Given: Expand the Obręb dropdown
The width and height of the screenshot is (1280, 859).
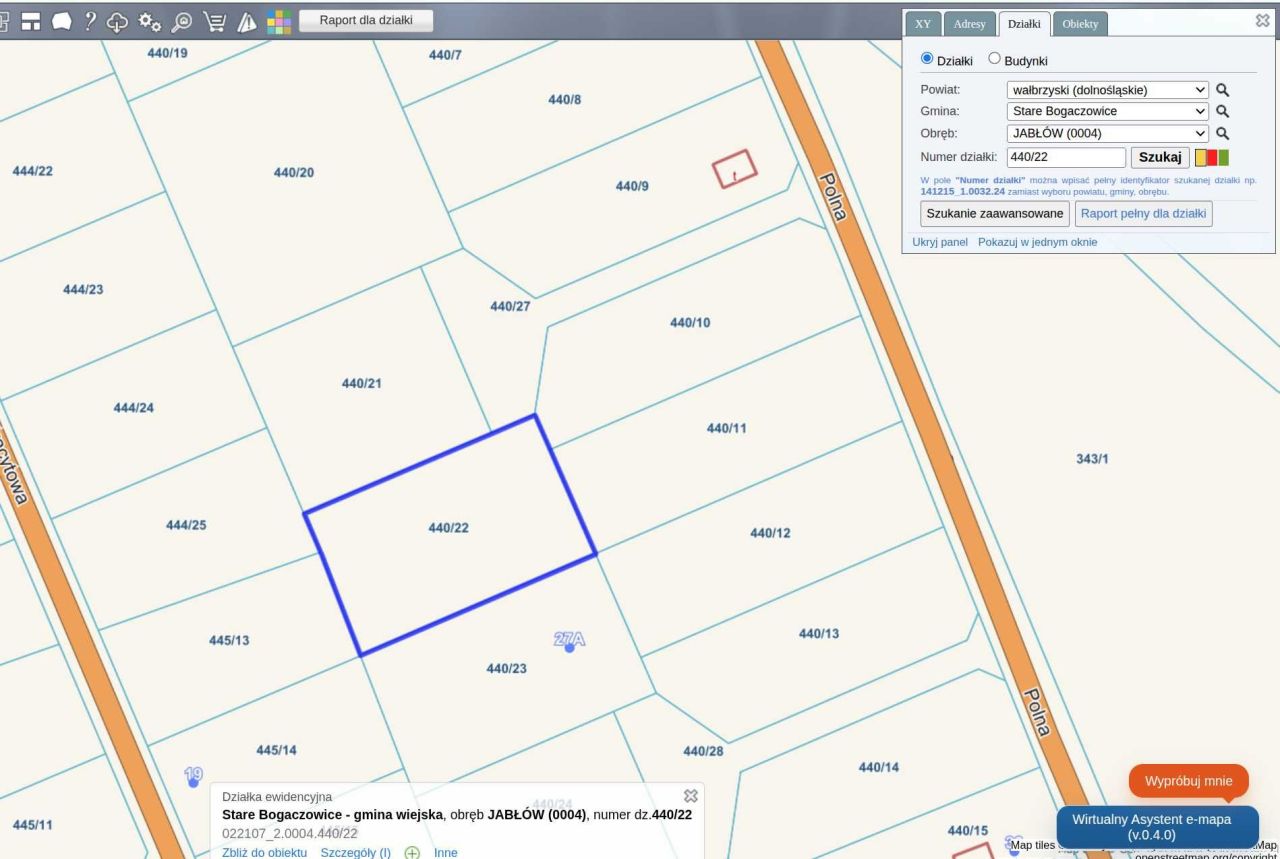Looking at the screenshot, I should pyautogui.click(x=1109, y=133).
